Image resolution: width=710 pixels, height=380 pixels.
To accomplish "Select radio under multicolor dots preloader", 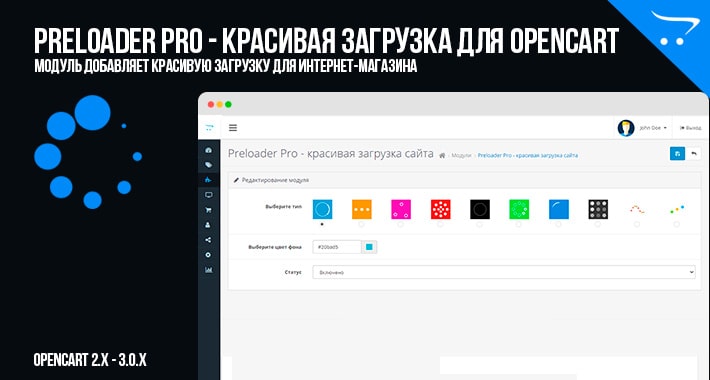I will click(676, 224).
